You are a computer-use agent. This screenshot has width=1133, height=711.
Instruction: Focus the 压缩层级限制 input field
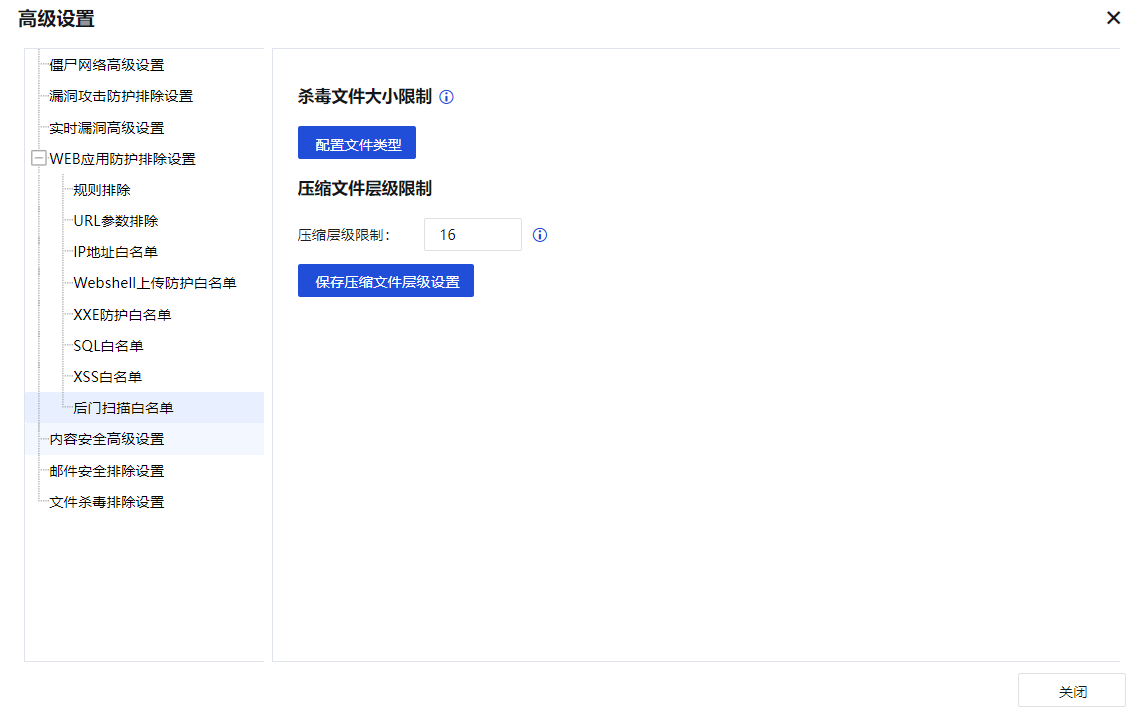(x=472, y=235)
